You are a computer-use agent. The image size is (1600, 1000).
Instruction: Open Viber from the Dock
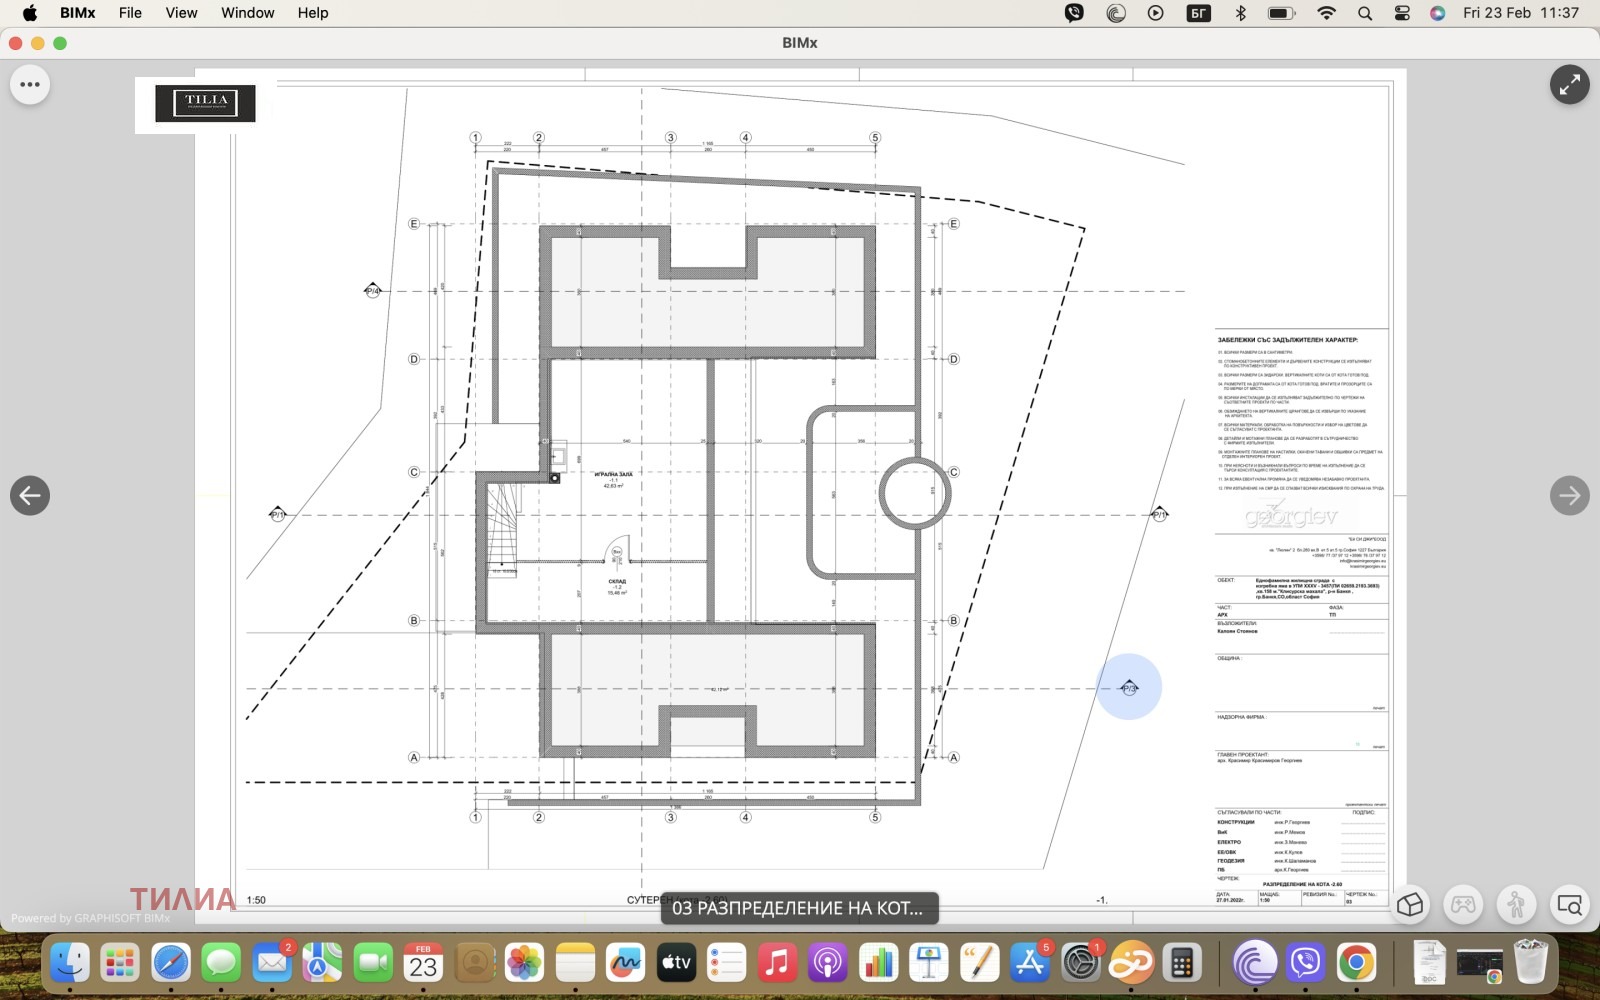coord(1306,963)
